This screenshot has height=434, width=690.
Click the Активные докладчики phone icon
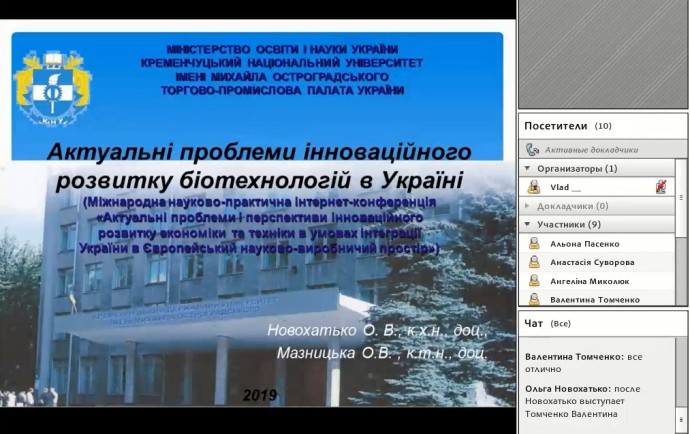[x=533, y=149]
